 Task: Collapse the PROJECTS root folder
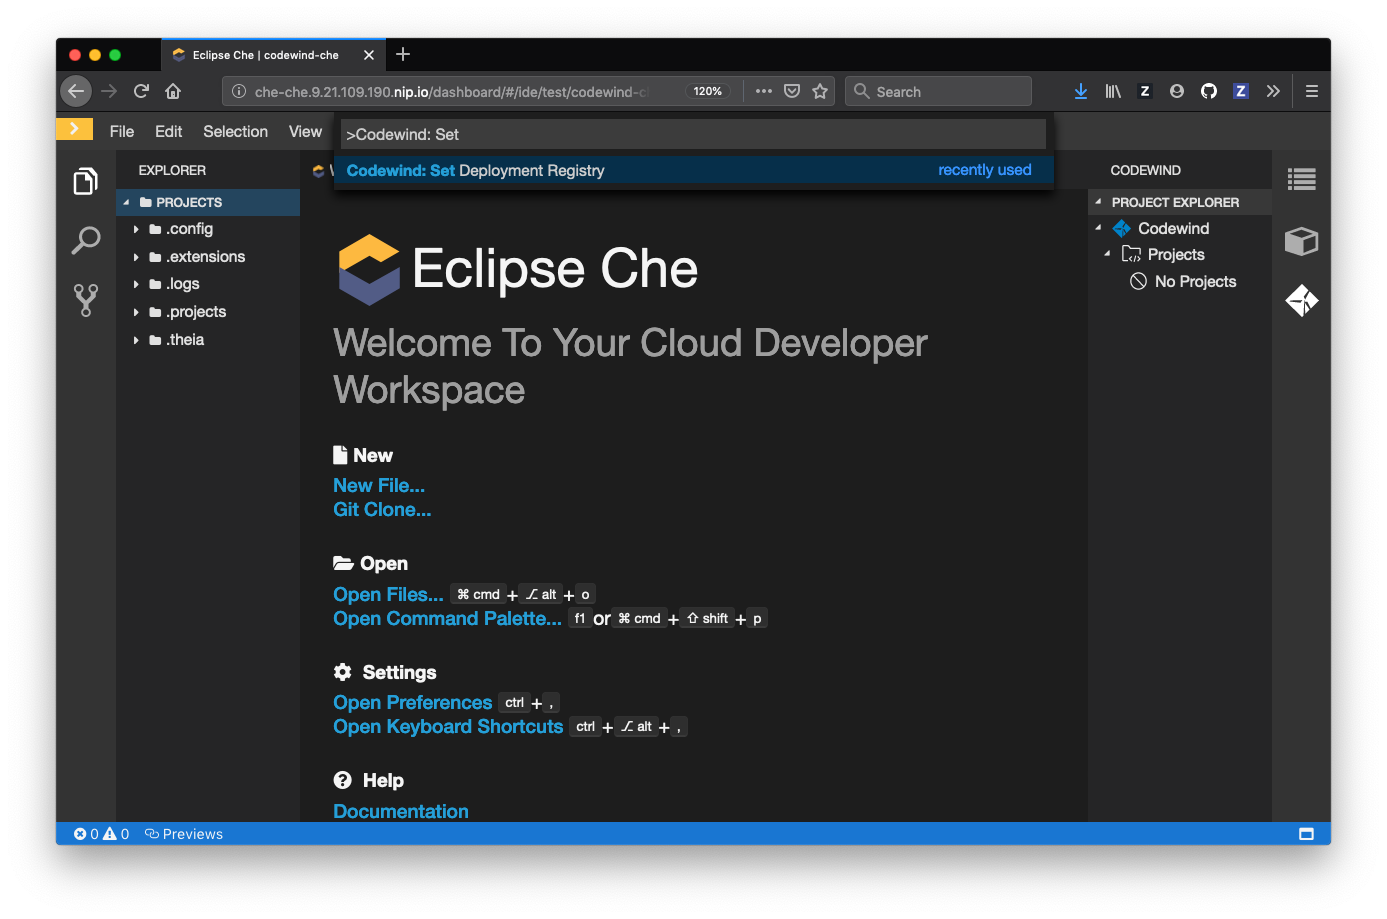127,202
